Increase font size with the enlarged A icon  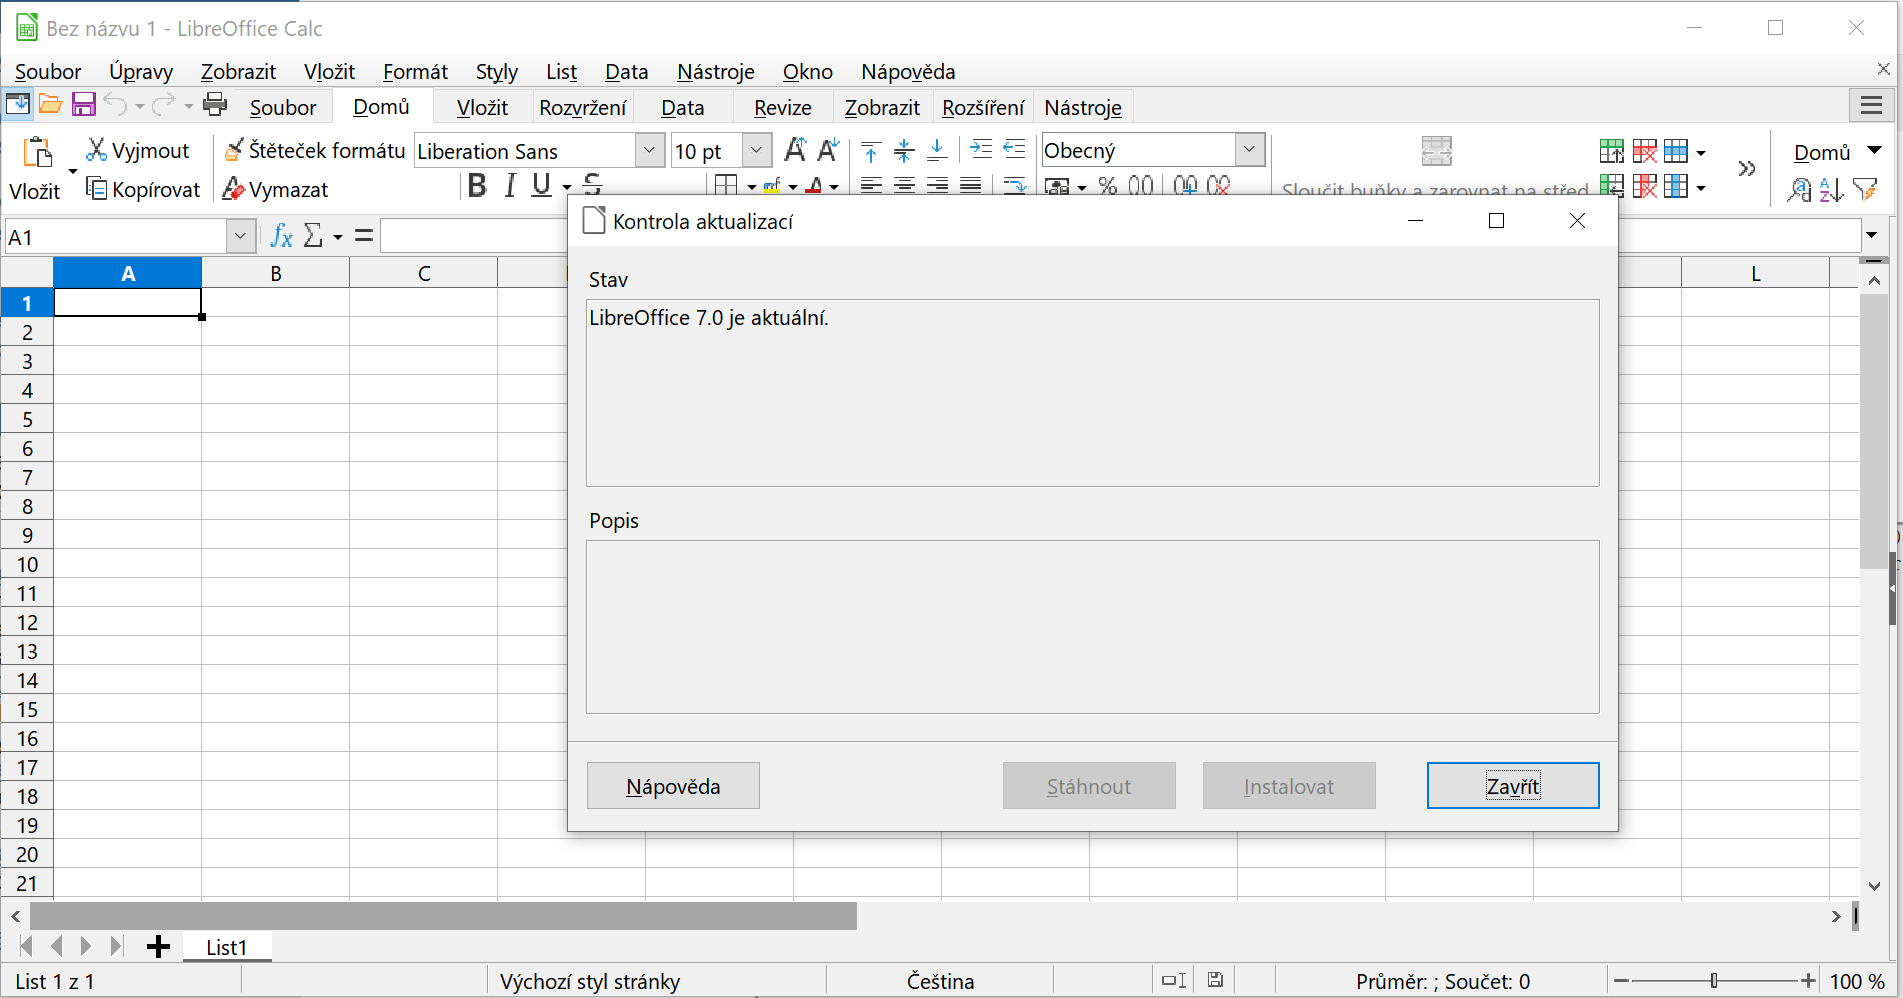click(x=795, y=150)
